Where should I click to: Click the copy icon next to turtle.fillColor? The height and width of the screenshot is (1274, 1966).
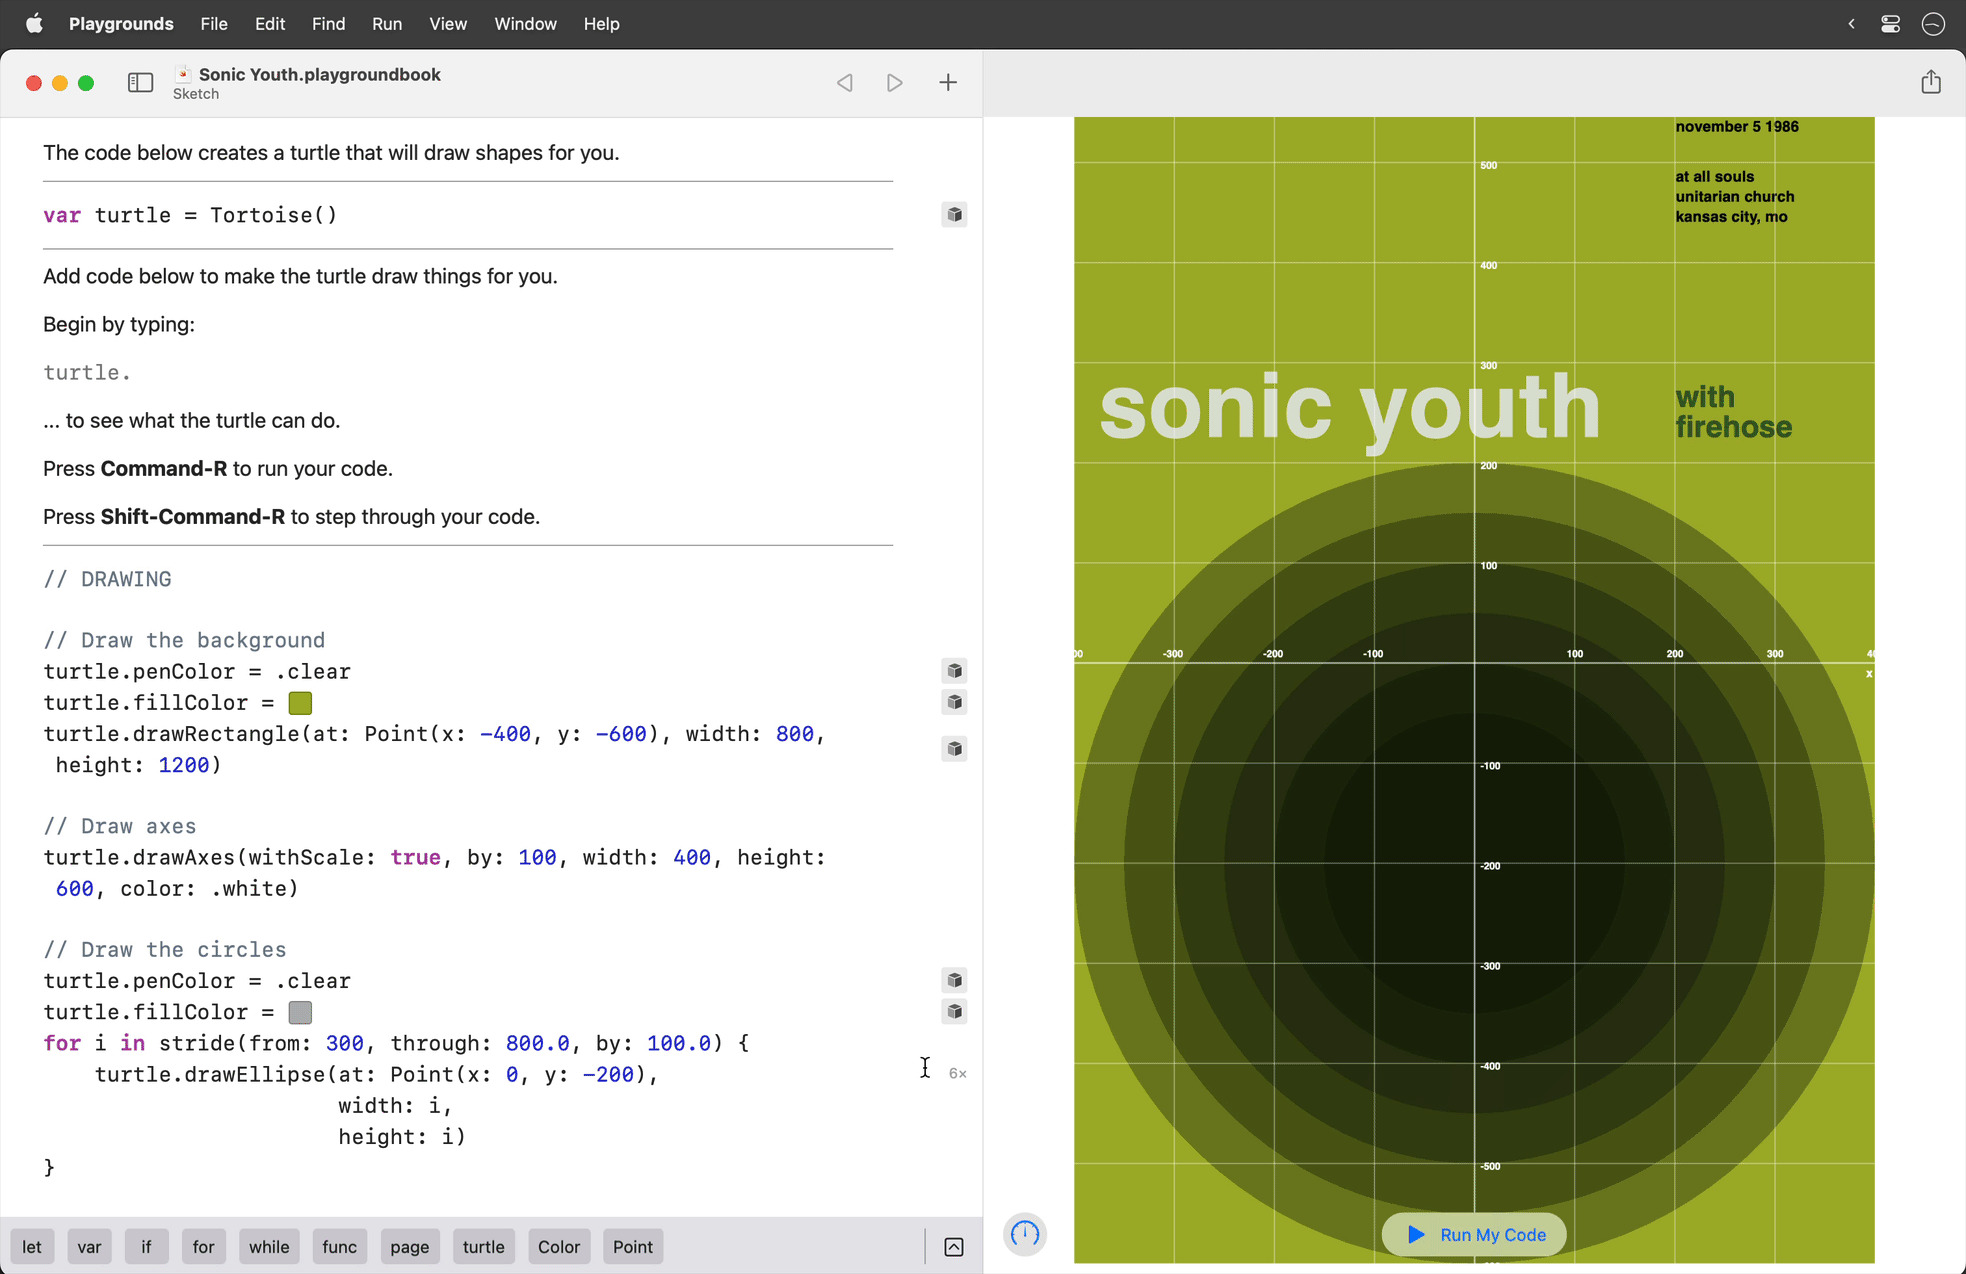953,701
